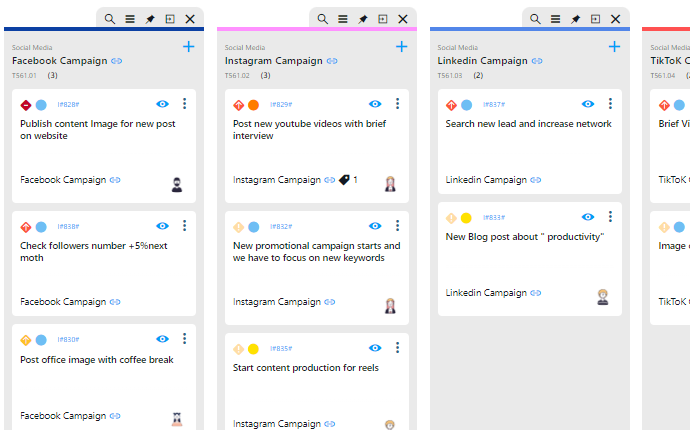Click the orange status circle on card #829
The image size is (690, 430).
[253, 105]
